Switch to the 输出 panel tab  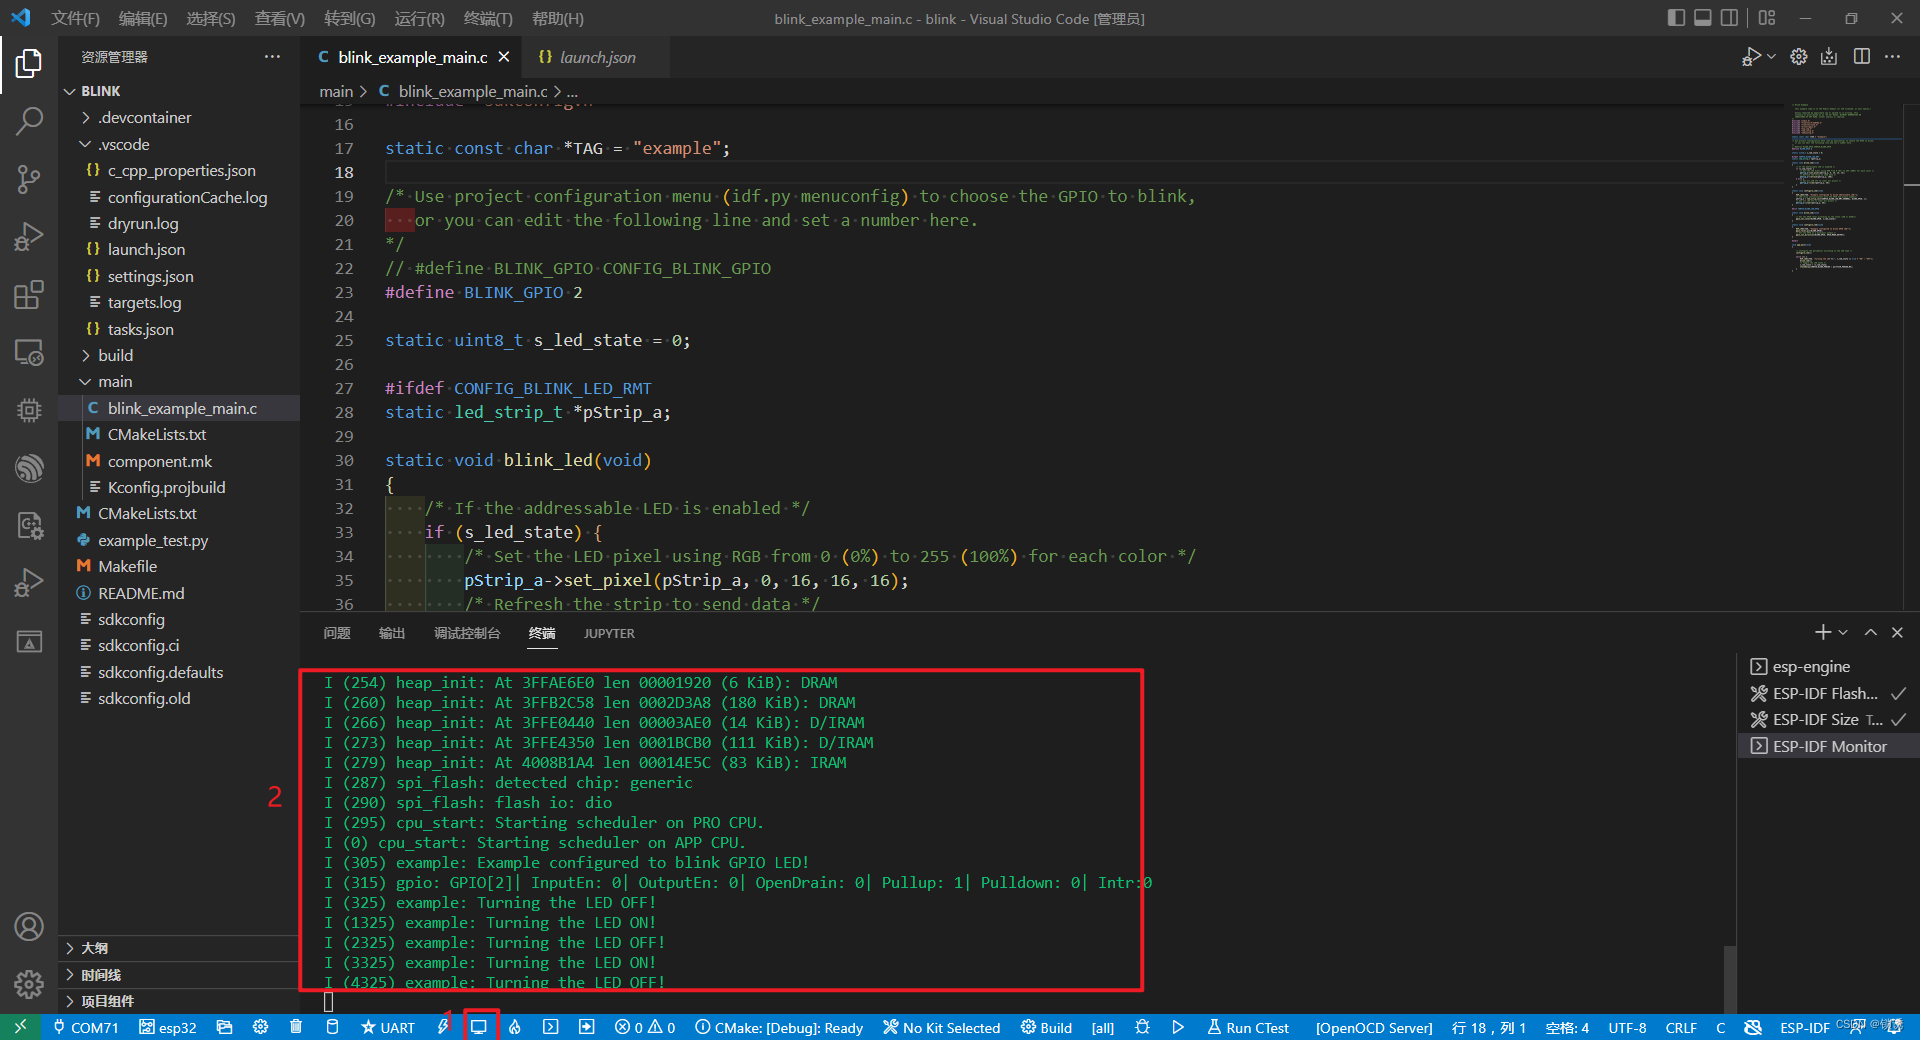(392, 633)
